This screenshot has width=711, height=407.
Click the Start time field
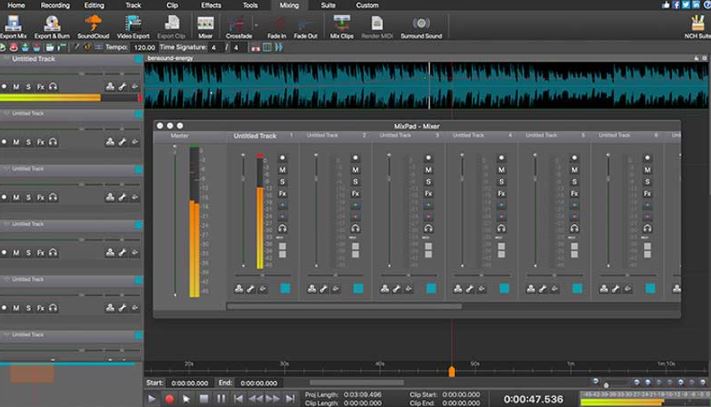point(190,383)
